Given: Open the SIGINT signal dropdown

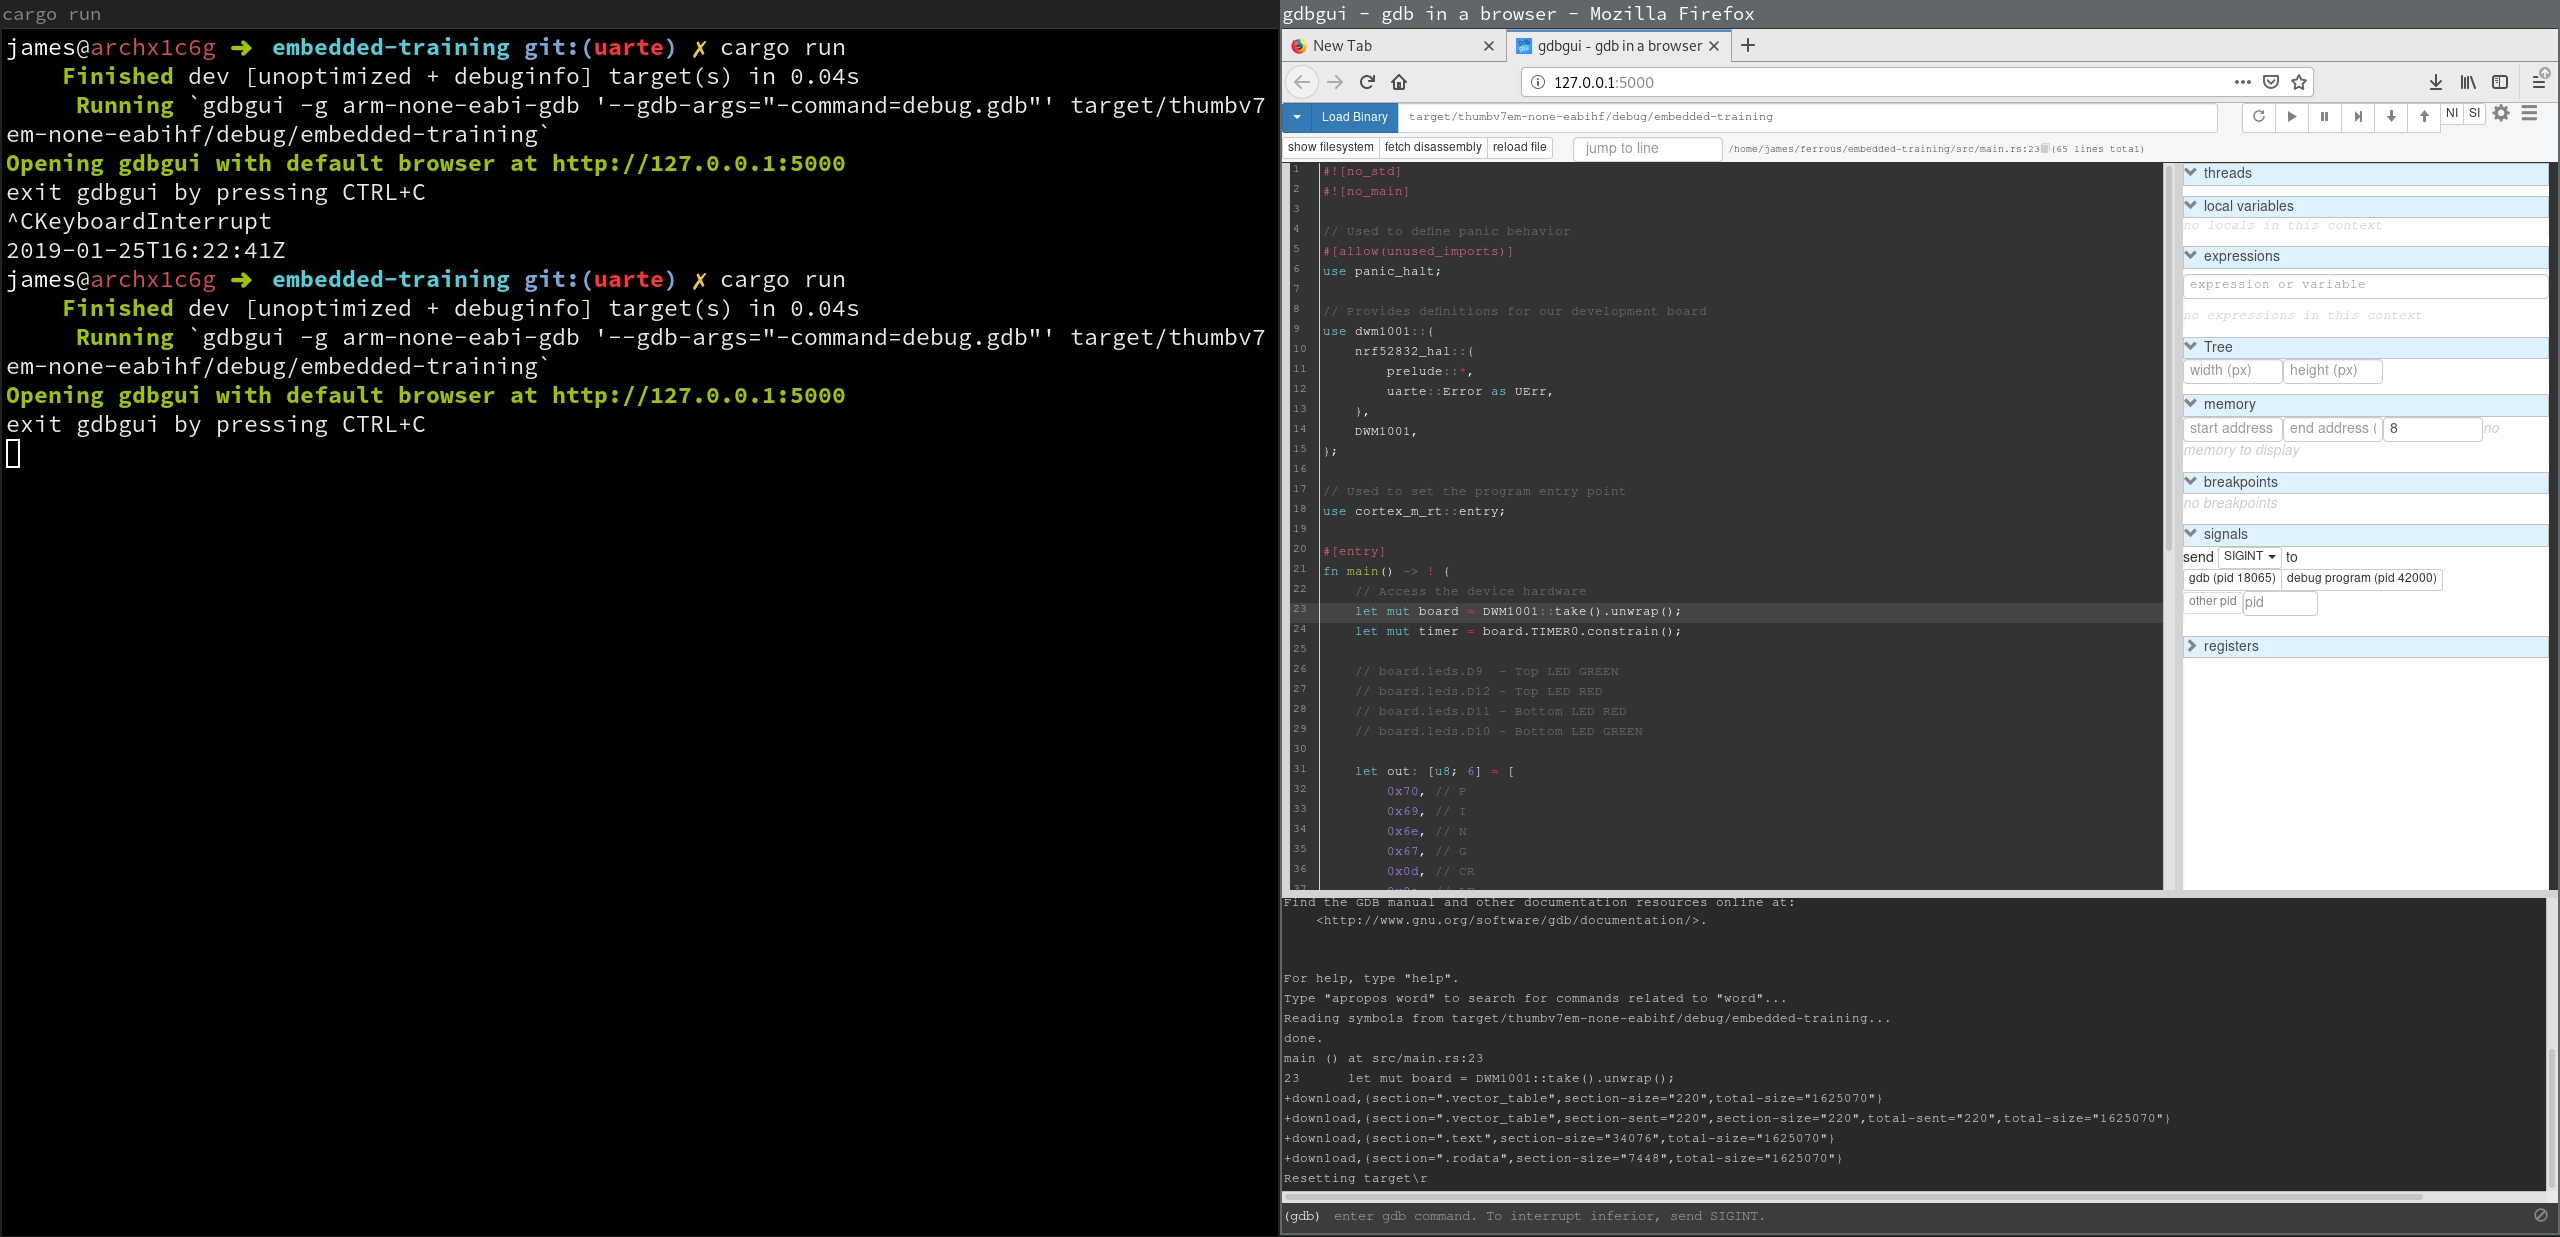Looking at the screenshot, I should click(x=2249, y=557).
